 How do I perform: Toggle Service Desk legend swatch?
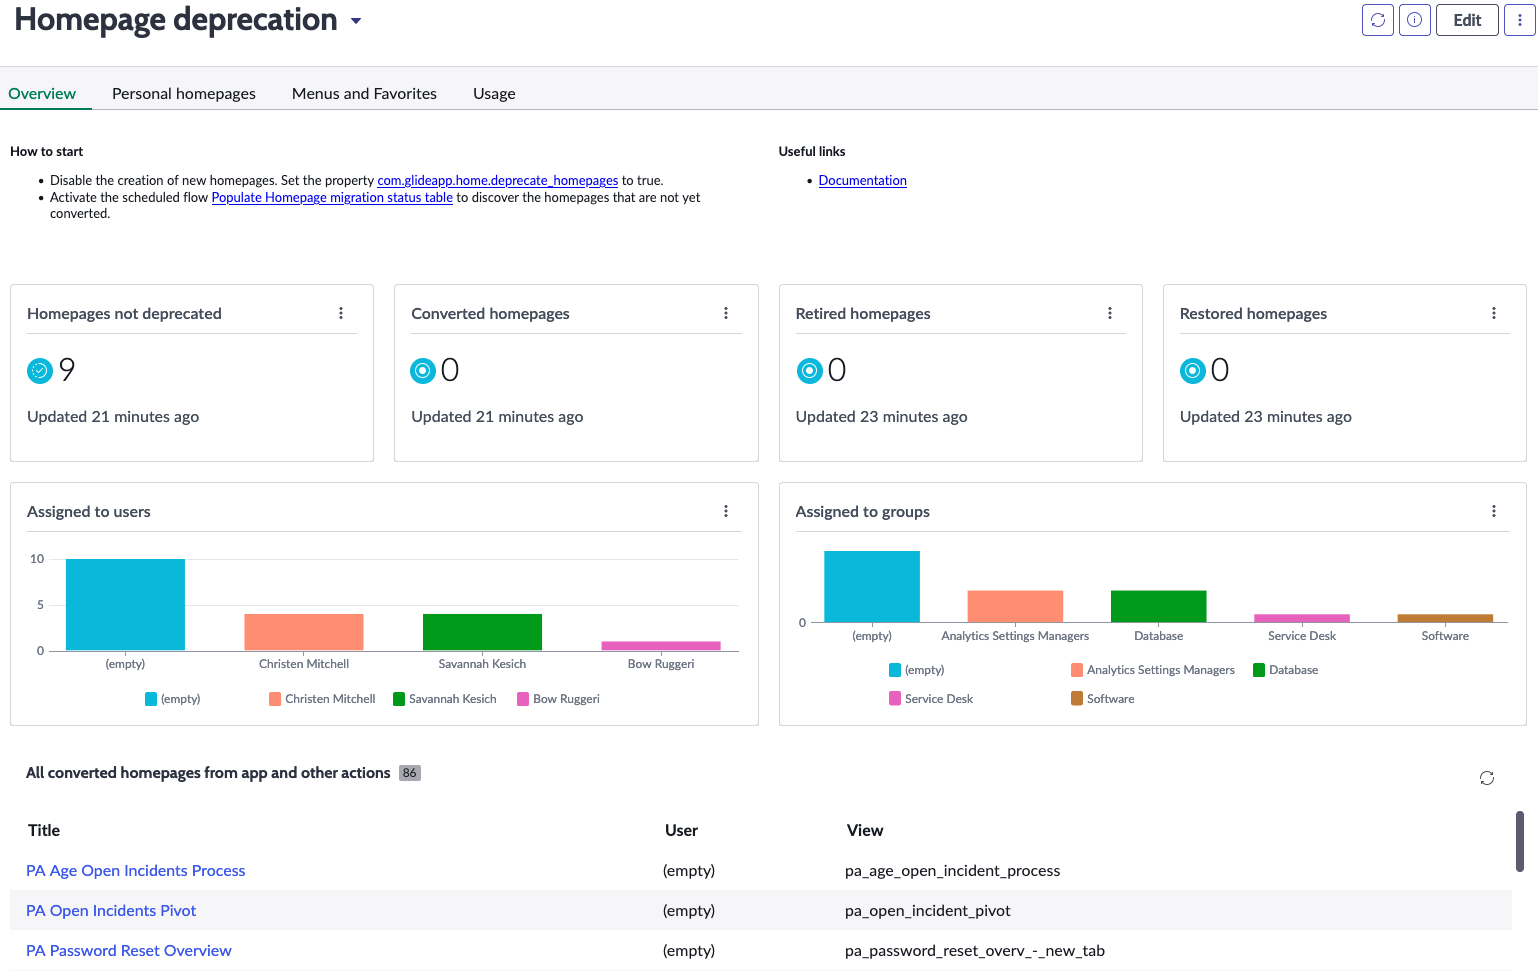click(x=895, y=699)
